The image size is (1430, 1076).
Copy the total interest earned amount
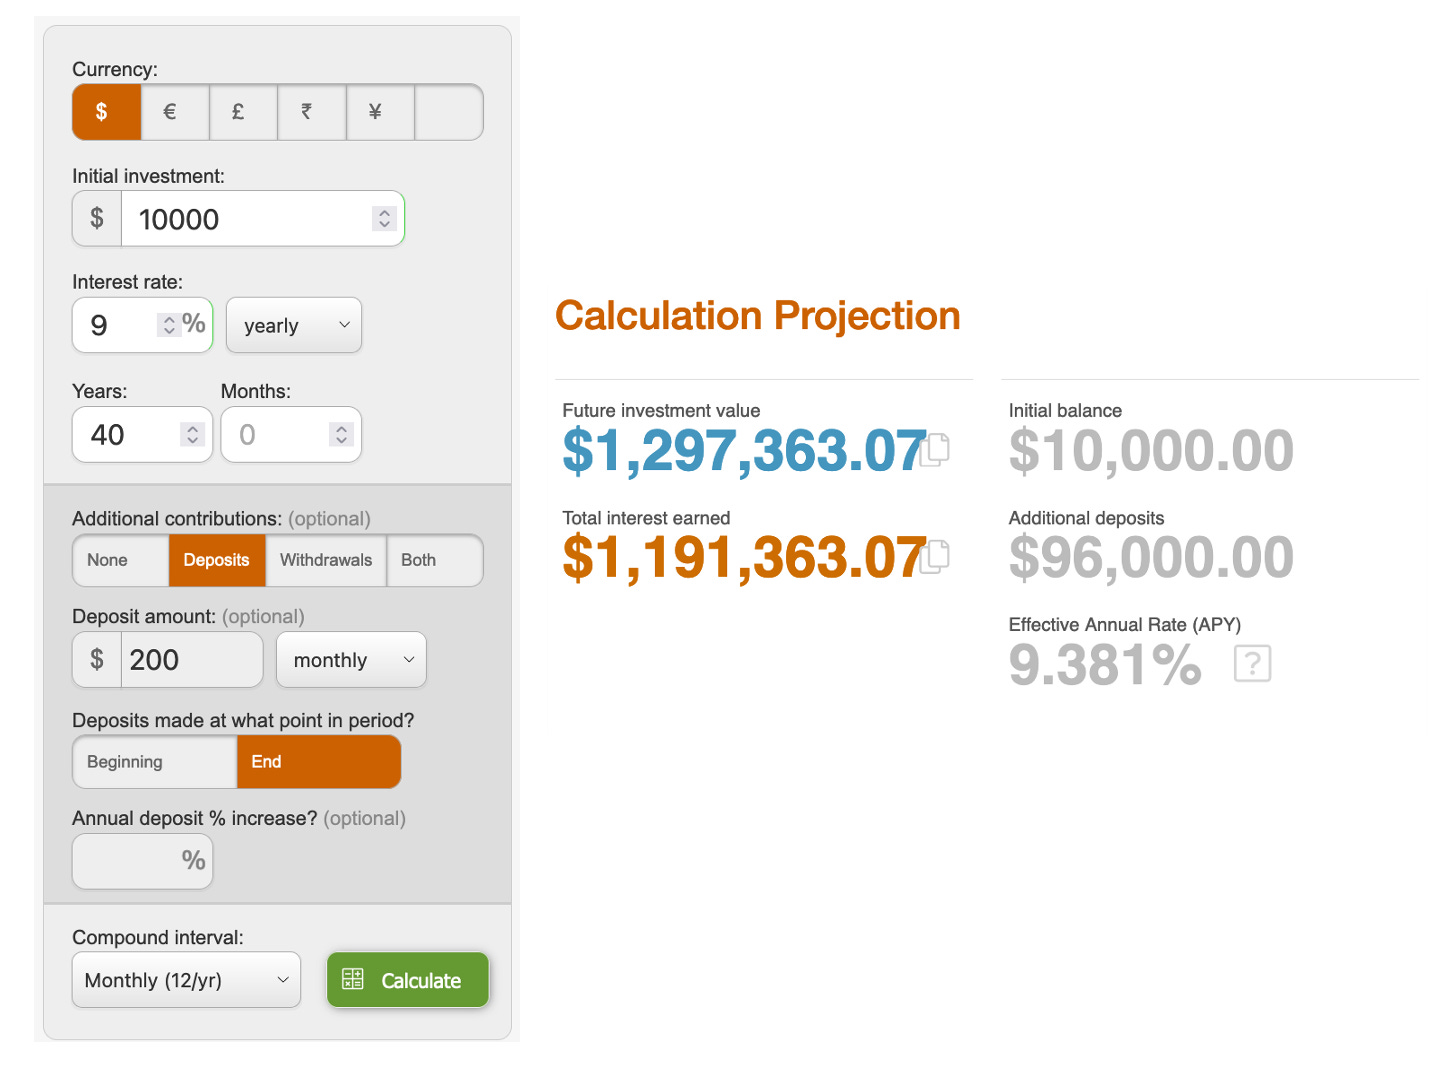pos(936,557)
